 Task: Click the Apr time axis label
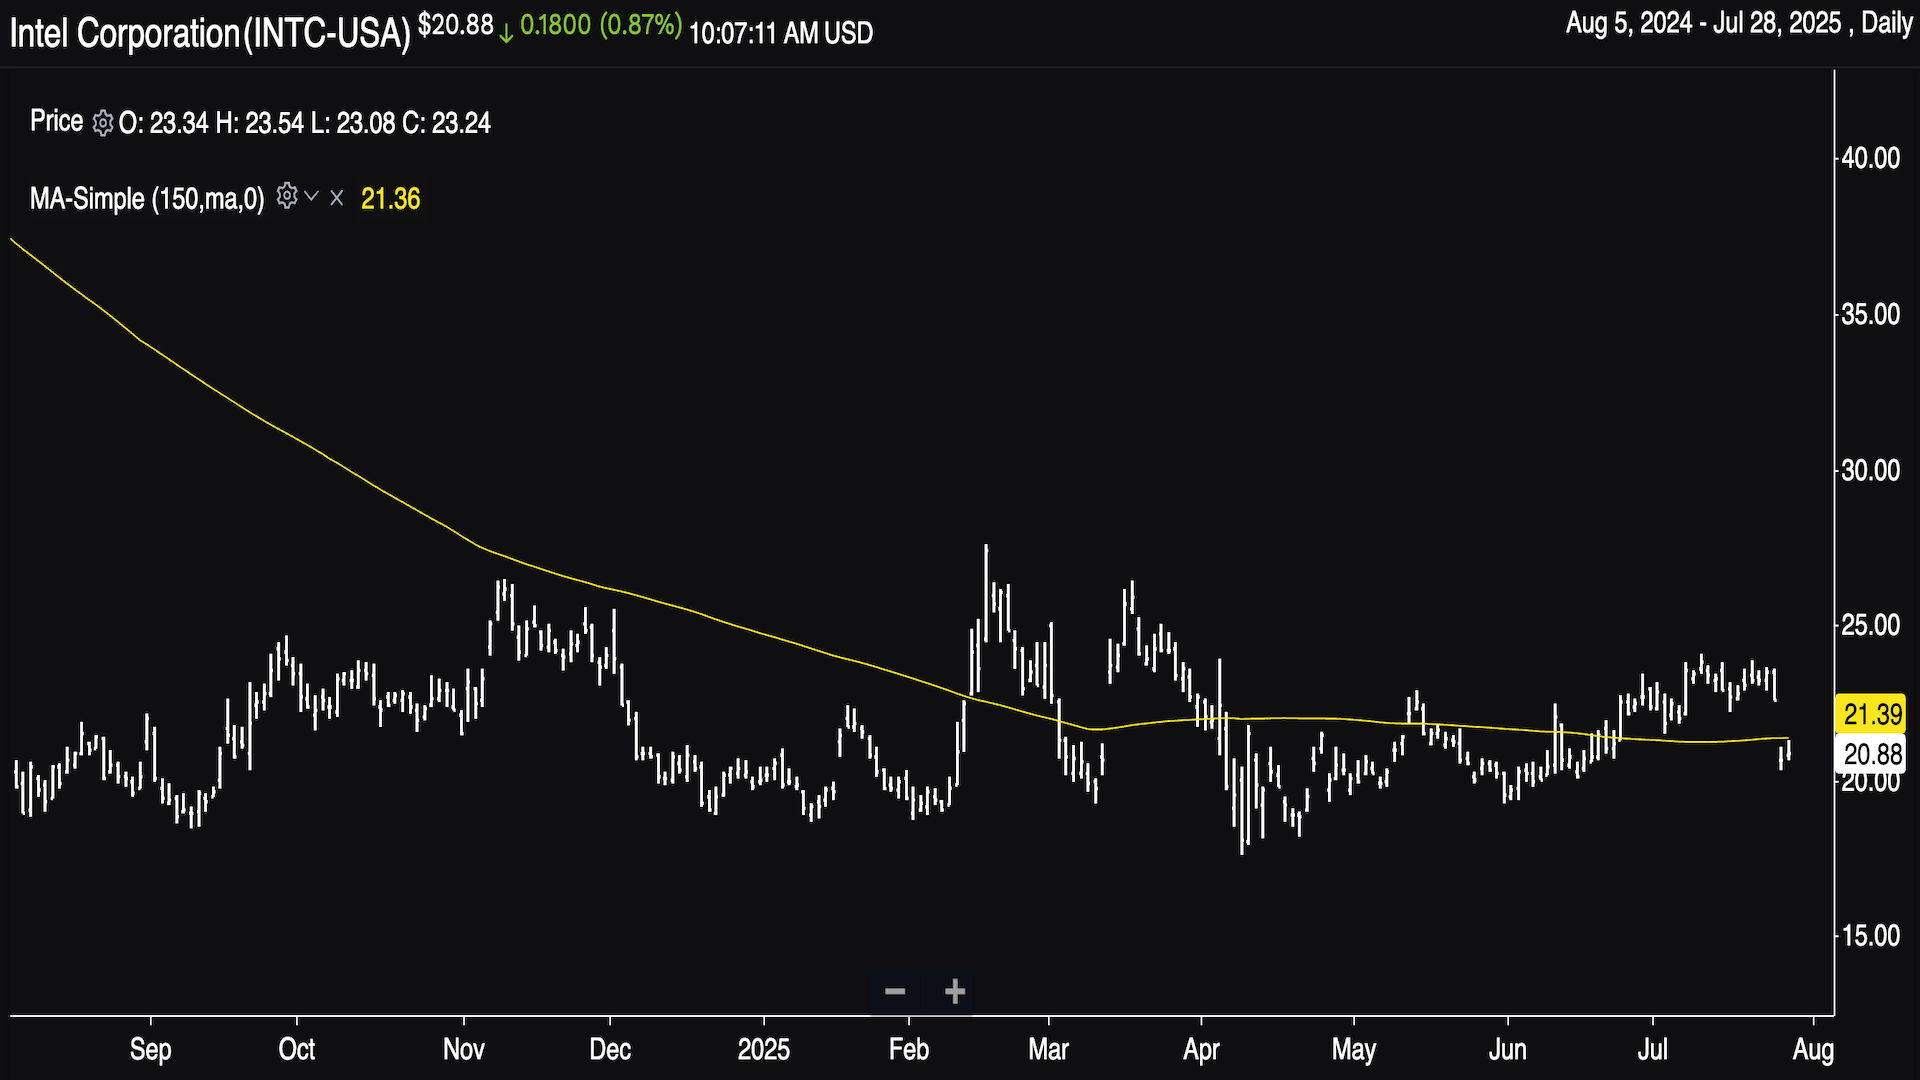1201,1049
